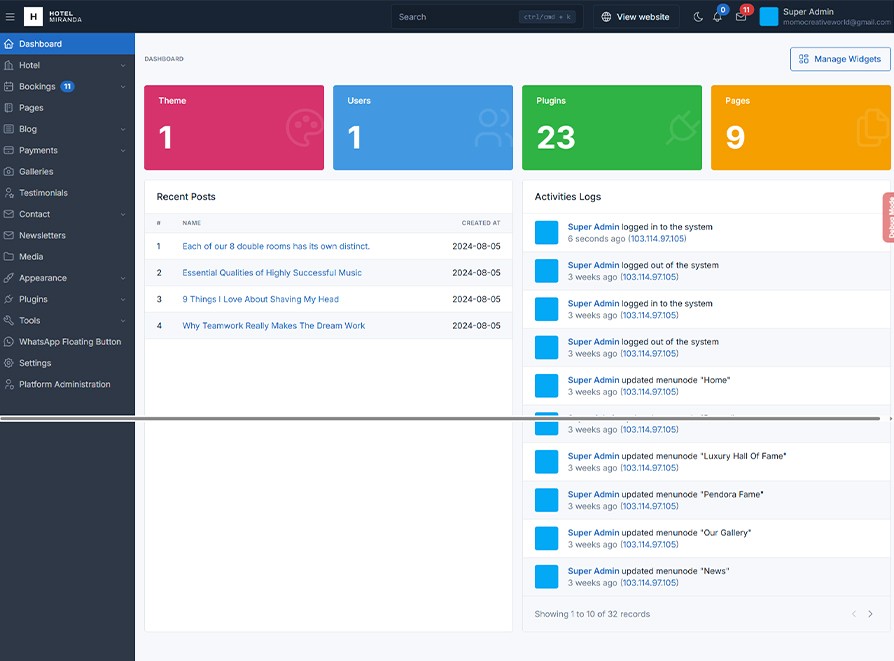The height and width of the screenshot is (661, 894).
Task: Toggle dark mode with moon icon
Action: (698, 17)
